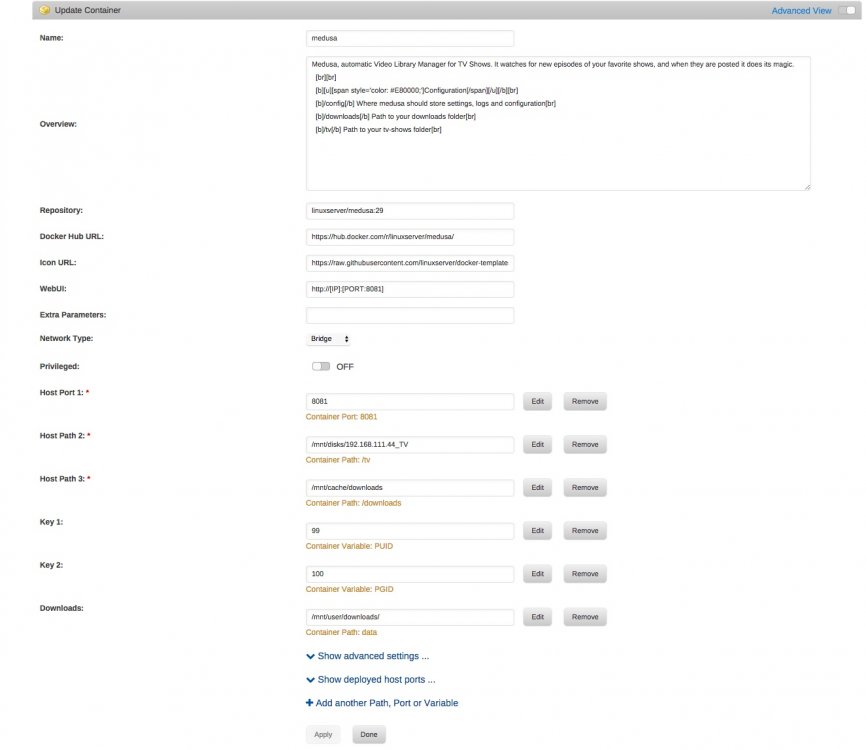The height and width of the screenshot is (750, 866).
Task: Edit Host Path 3 entry
Action: [x=537, y=488]
